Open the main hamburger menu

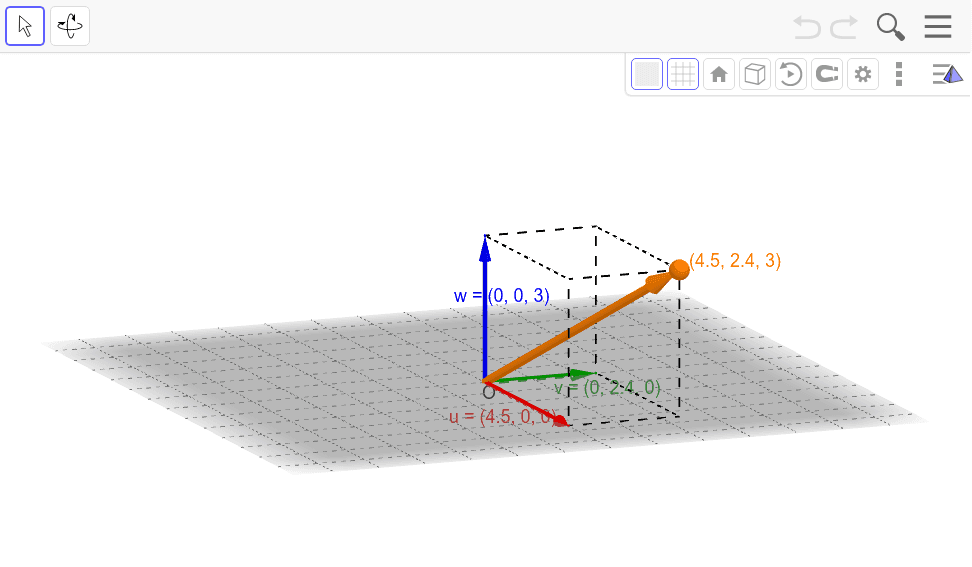(938, 27)
